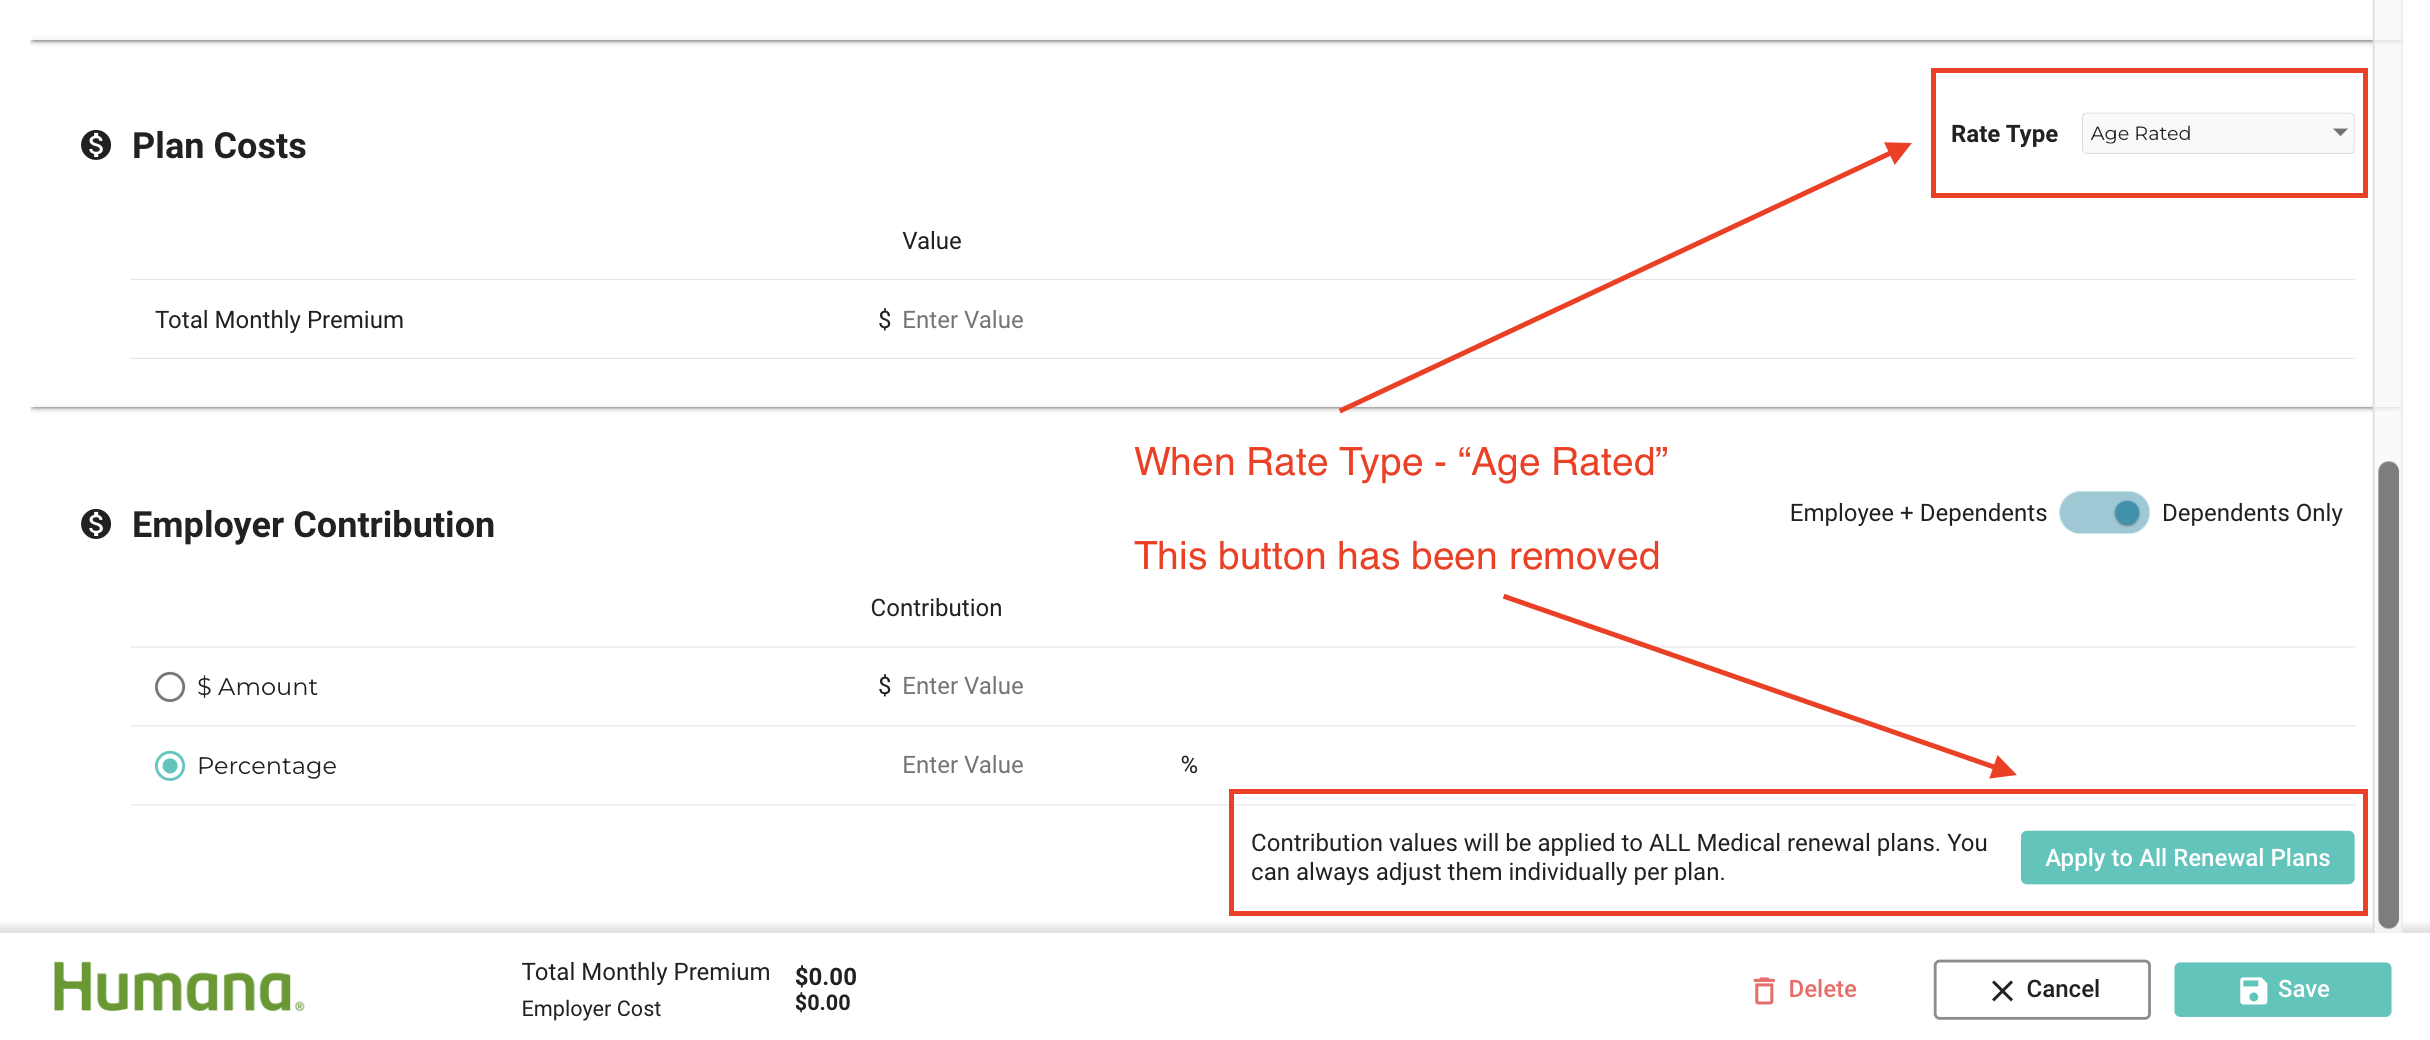Select the $ Amount radio button

tap(170, 687)
